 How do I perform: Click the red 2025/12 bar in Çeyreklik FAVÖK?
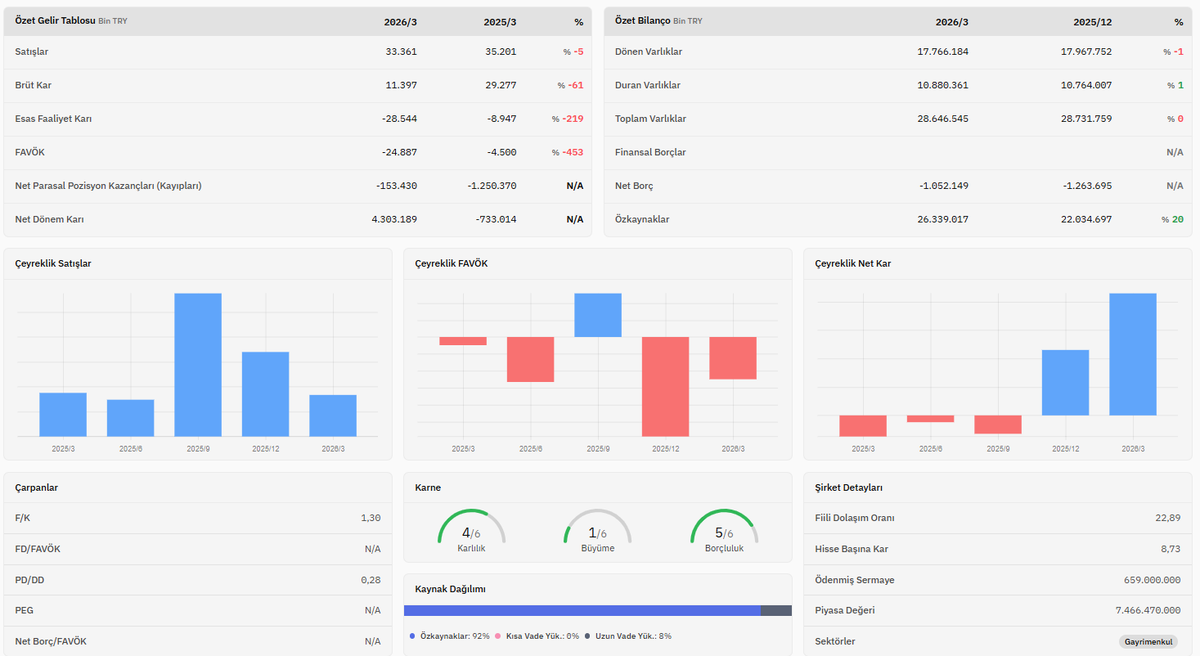[x=665, y=386]
